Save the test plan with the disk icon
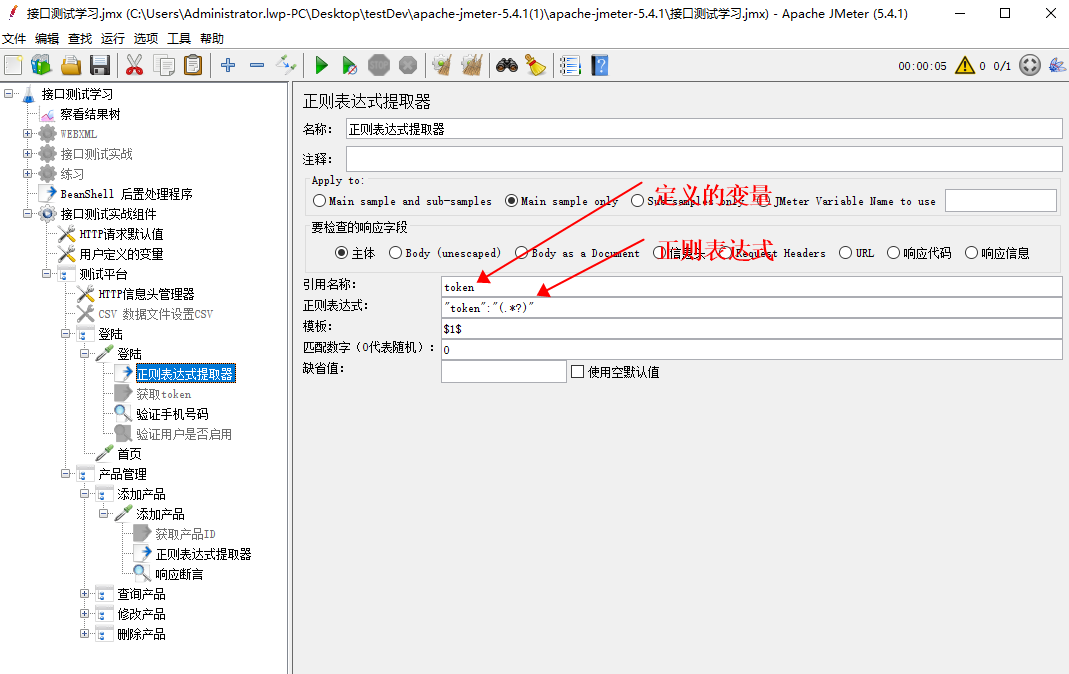The width and height of the screenshot is (1069, 674). pyautogui.click(x=100, y=65)
